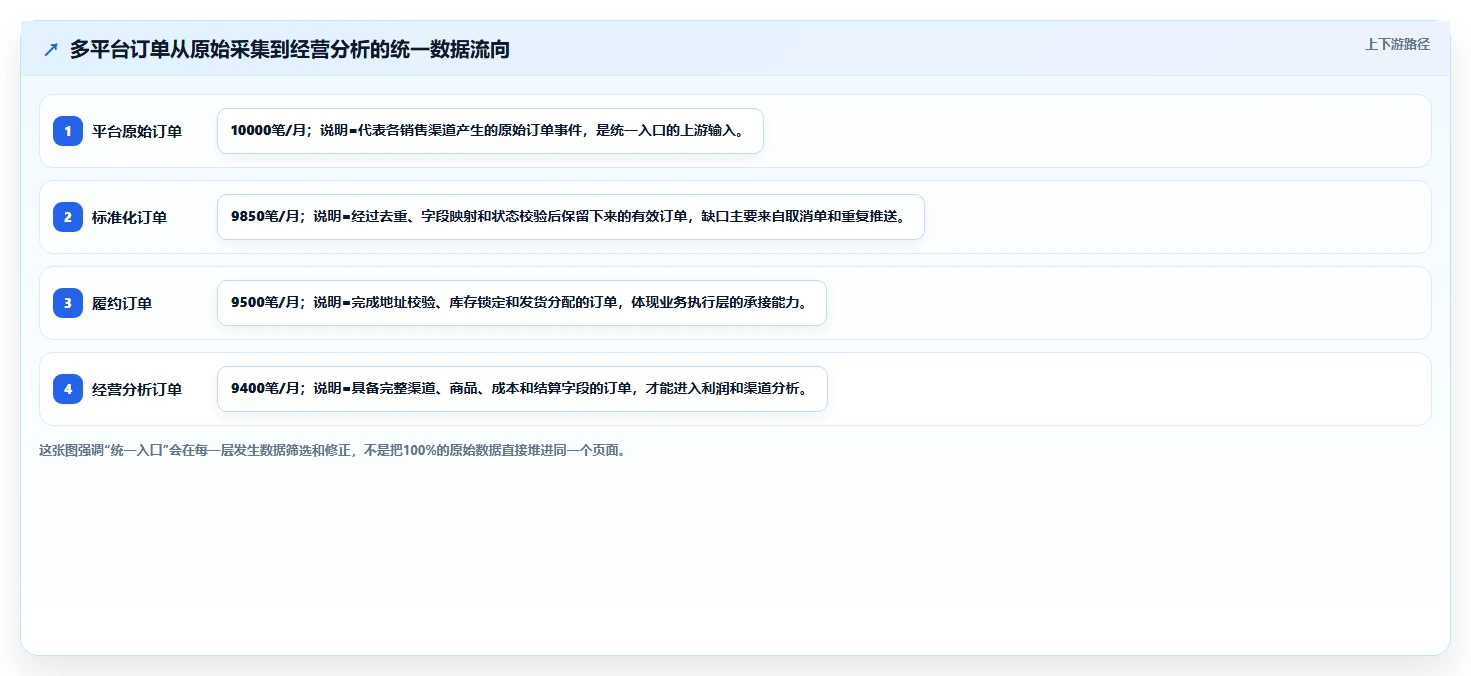Click the 经营分析订单 step label
The image size is (1471, 676).
tap(137, 389)
